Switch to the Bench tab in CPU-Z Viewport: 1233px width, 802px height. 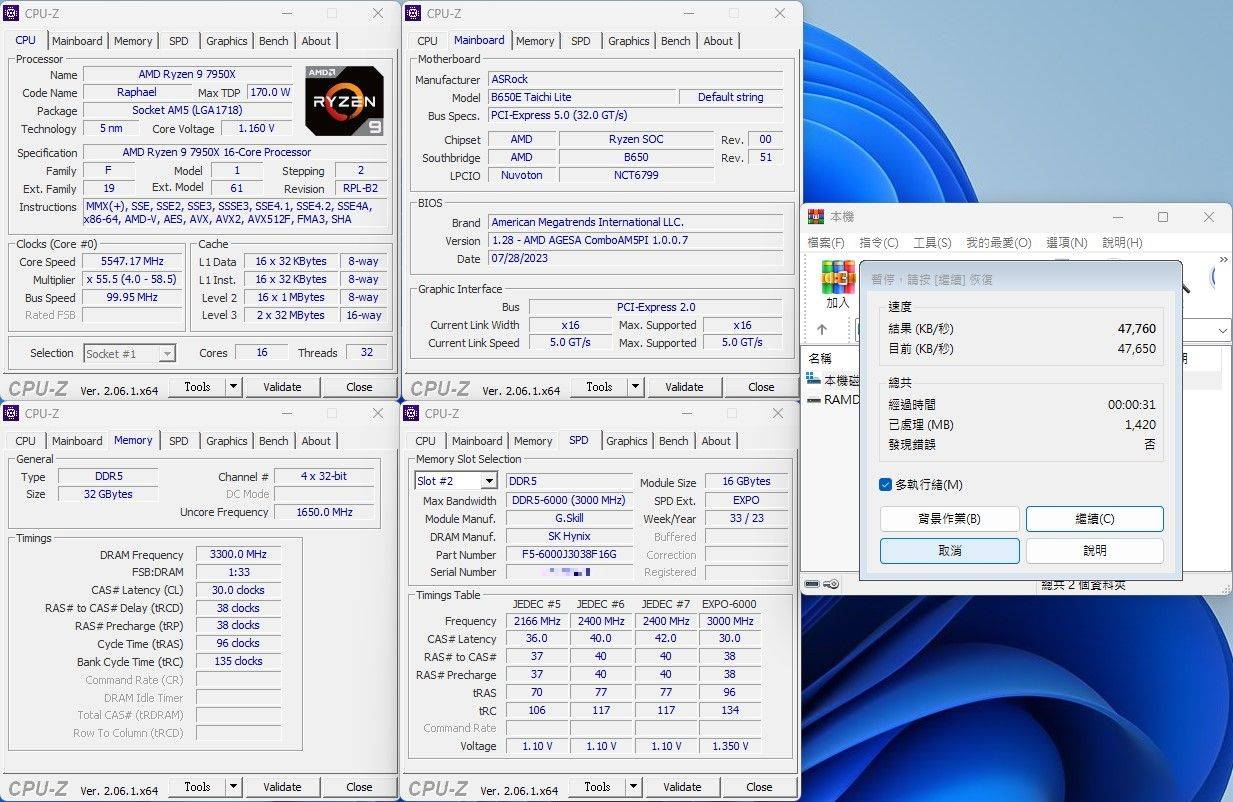(273, 40)
